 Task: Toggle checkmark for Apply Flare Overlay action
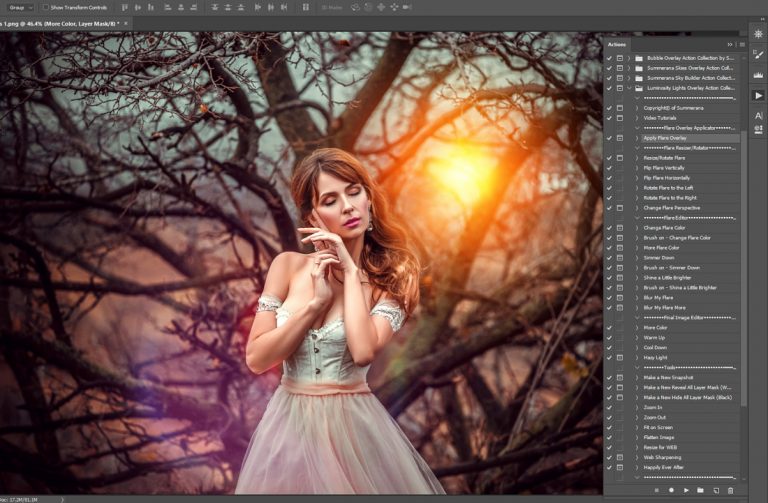tap(609, 138)
